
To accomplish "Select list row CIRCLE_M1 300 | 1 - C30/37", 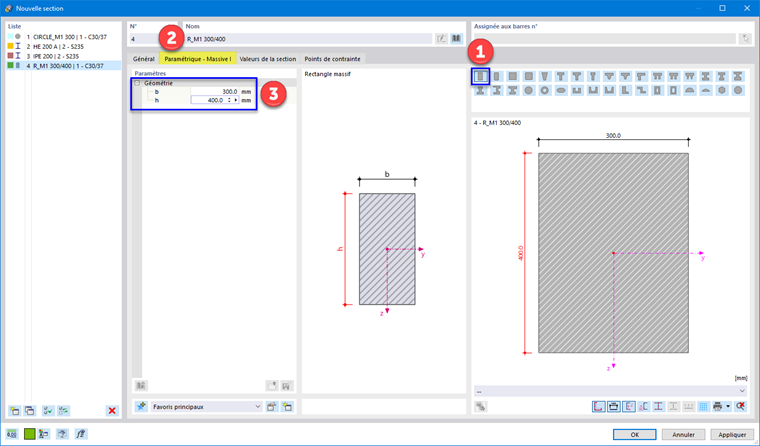I will coord(63,37).
